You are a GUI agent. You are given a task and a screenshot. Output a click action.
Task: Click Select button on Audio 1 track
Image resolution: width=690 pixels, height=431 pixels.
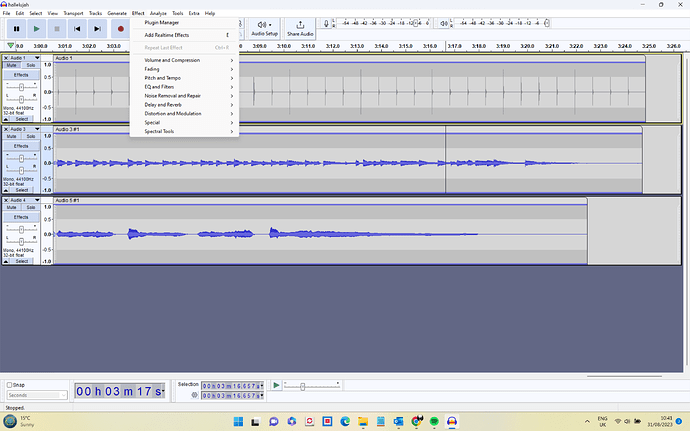click(x=22, y=119)
